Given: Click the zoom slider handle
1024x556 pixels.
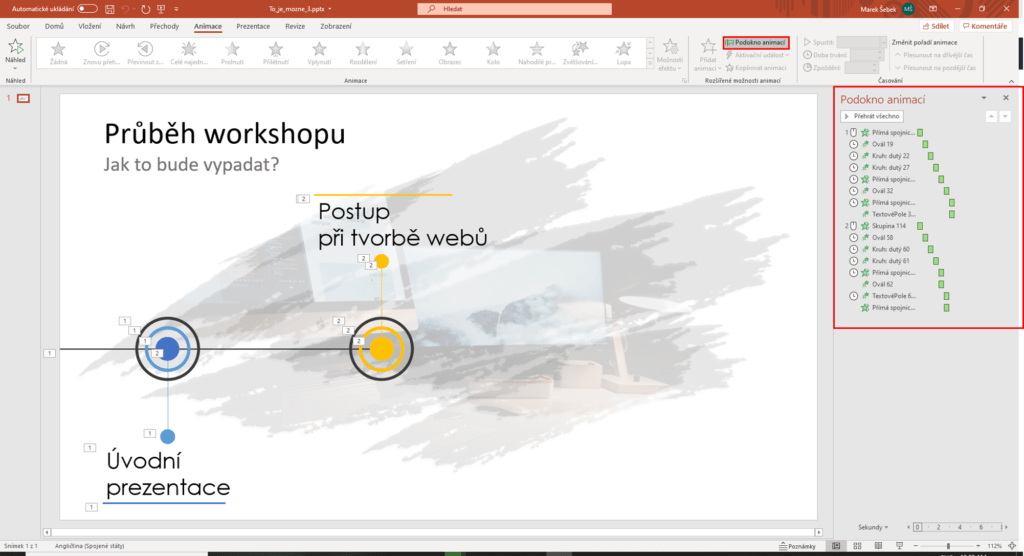Looking at the screenshot, I should (948, 546).
